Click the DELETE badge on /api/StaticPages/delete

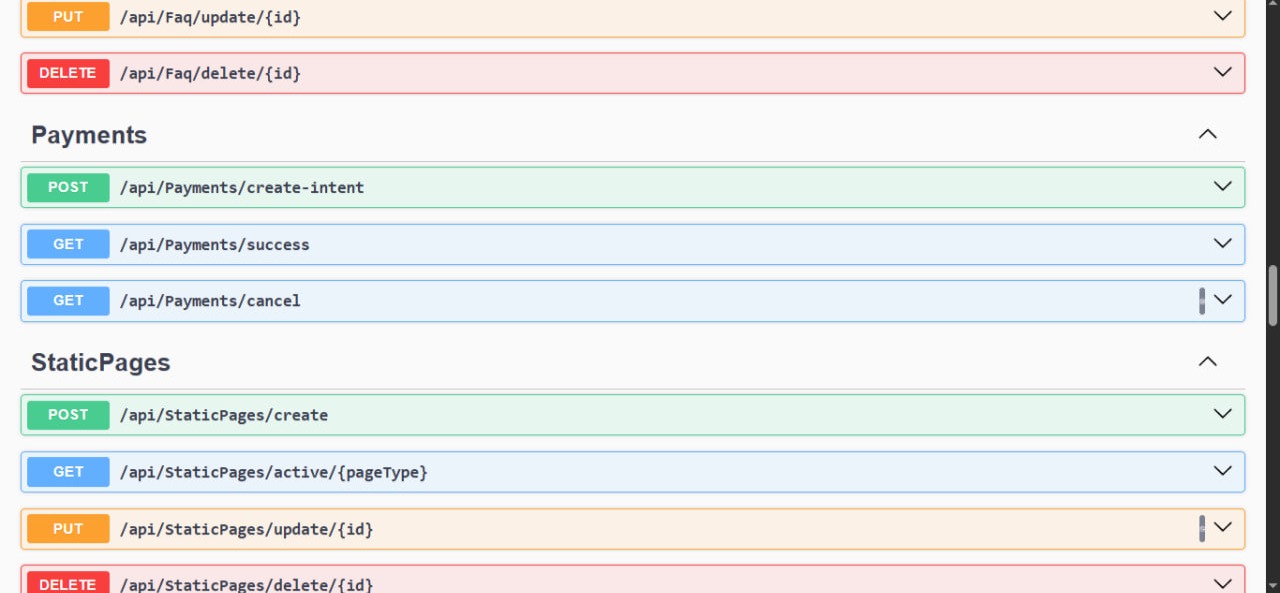click(x=67, y=584)
